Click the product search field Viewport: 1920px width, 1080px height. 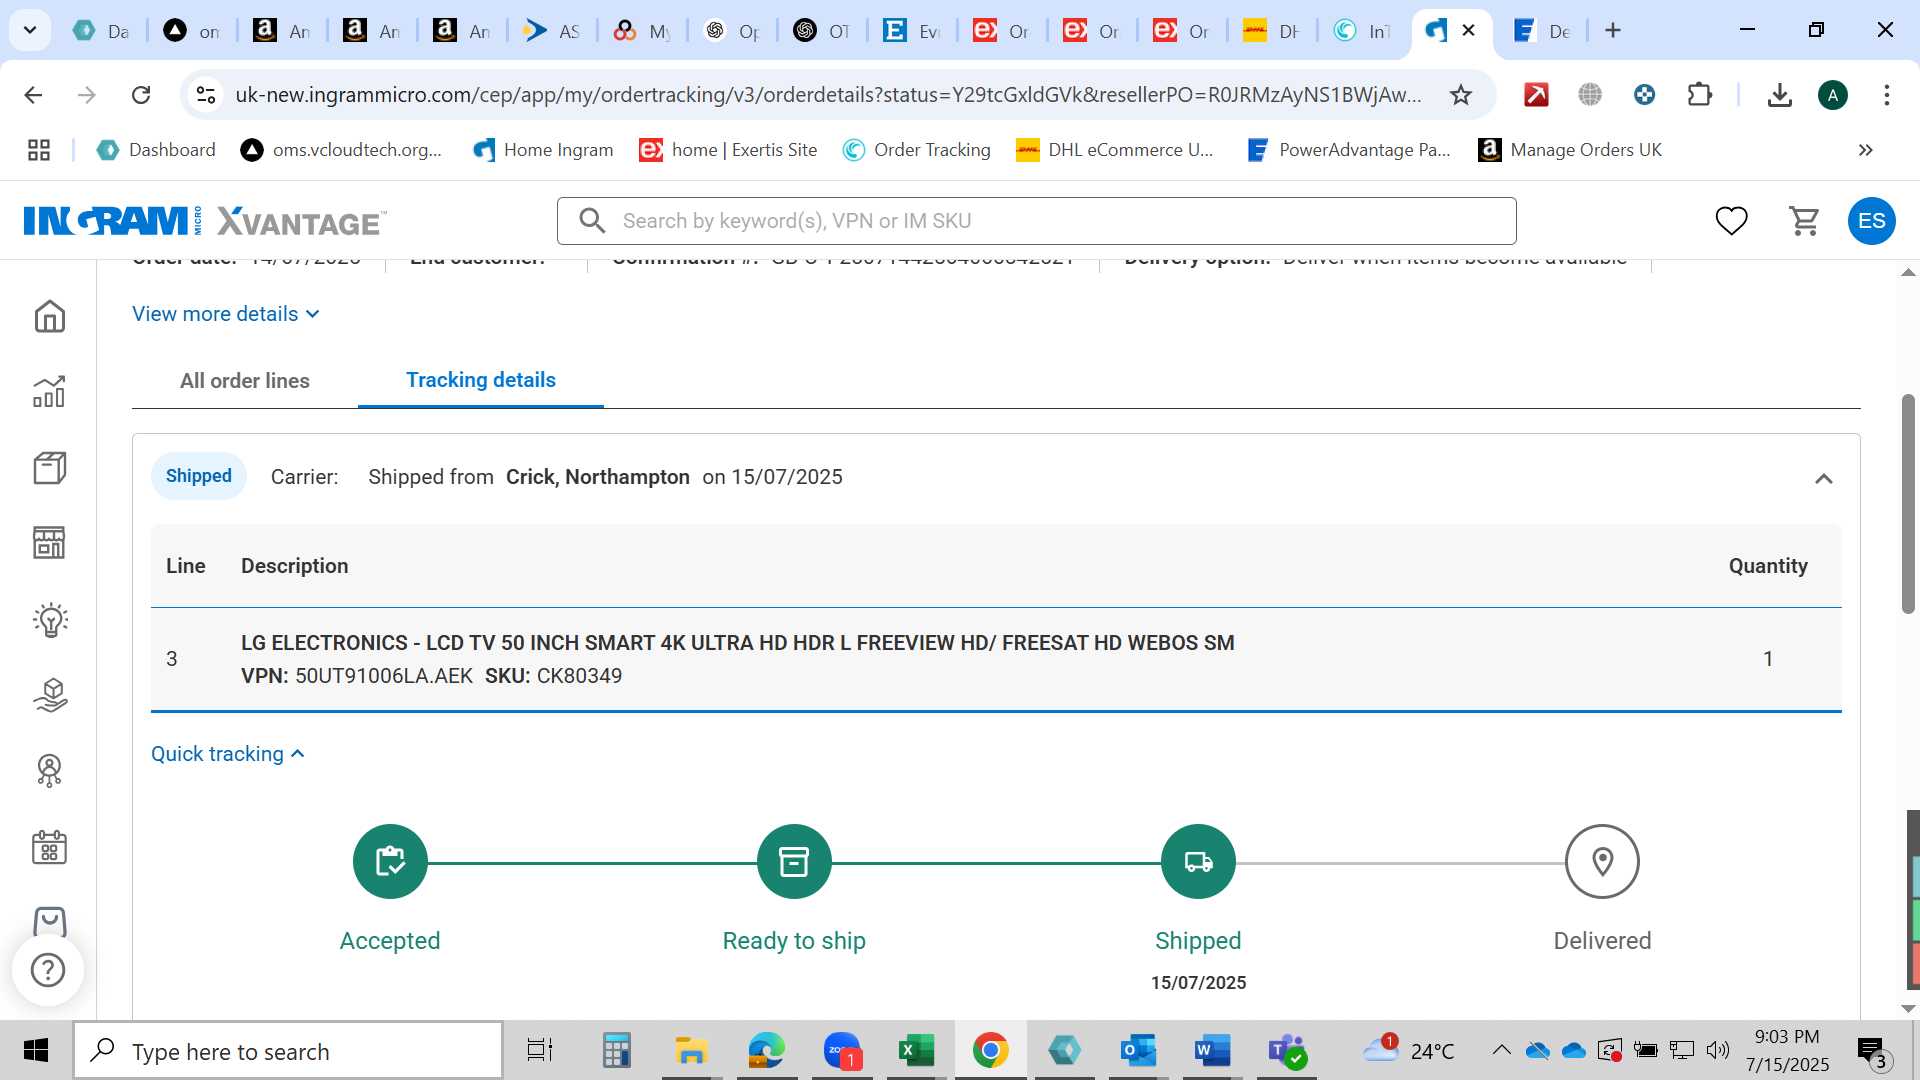pyautogui.click(x=1036, y=221)
